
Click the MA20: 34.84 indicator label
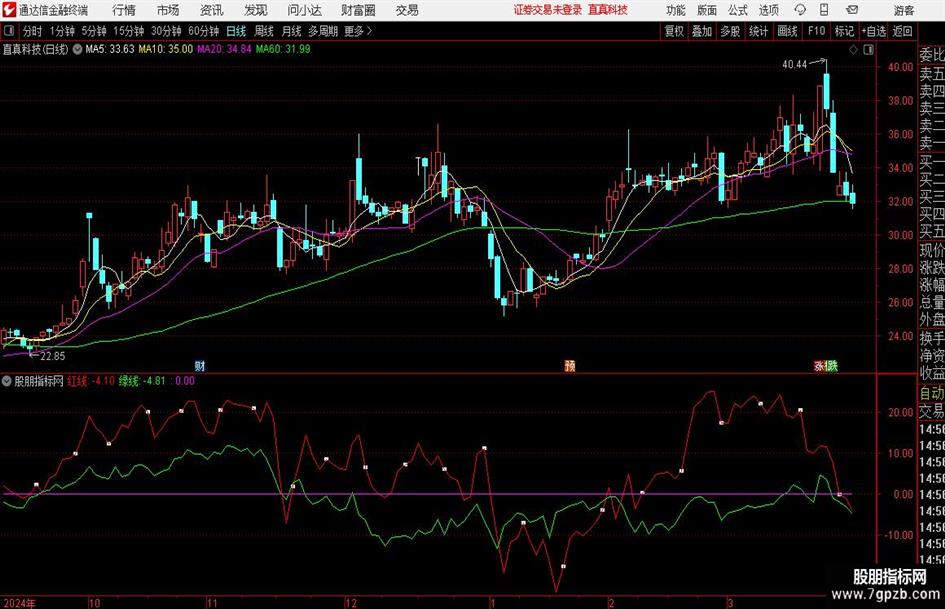pyautogui.click(x=224, y=49)
